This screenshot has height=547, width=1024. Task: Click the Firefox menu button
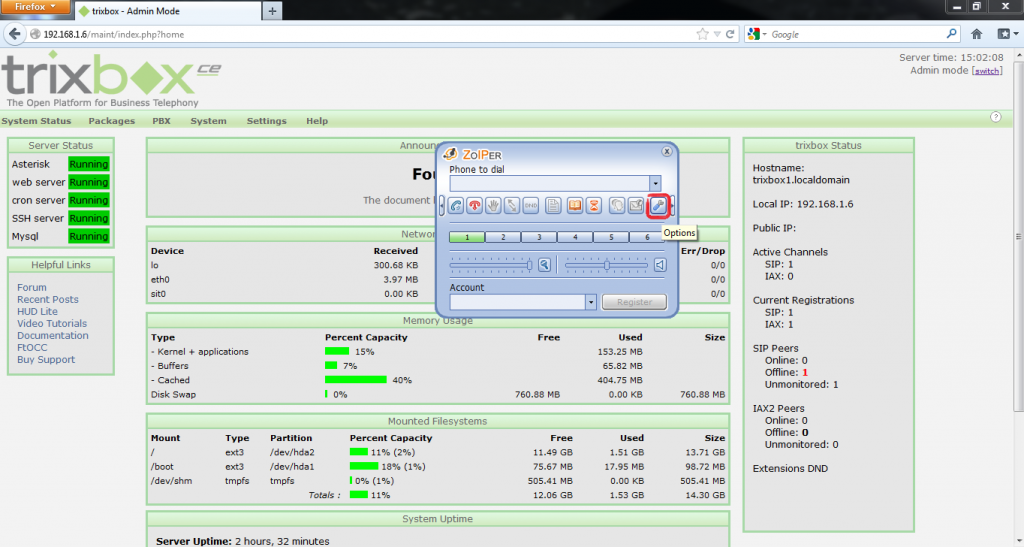point(35,7)
